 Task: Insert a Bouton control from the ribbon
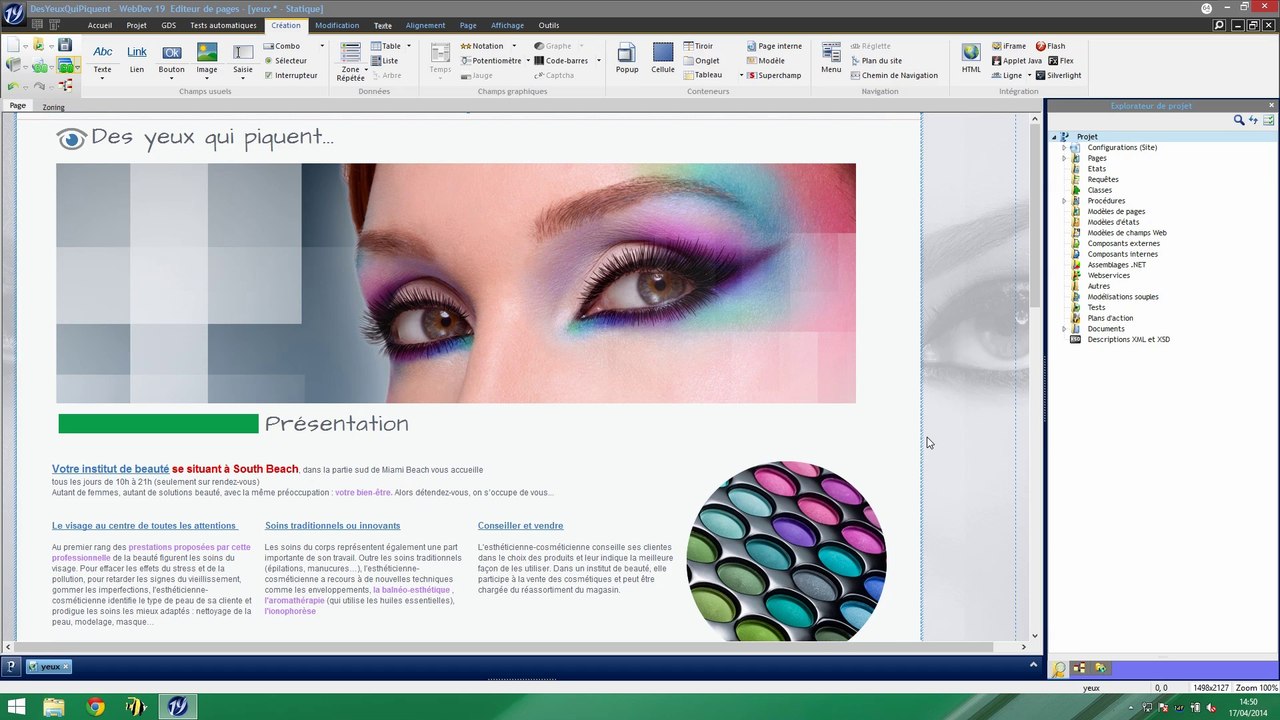click(171, 59)
